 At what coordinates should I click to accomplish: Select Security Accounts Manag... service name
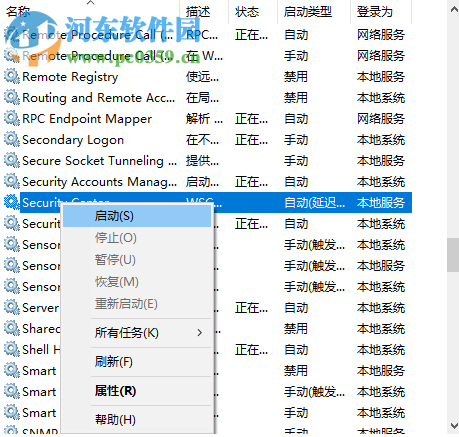pyautogui.click(x=99, y=182)
